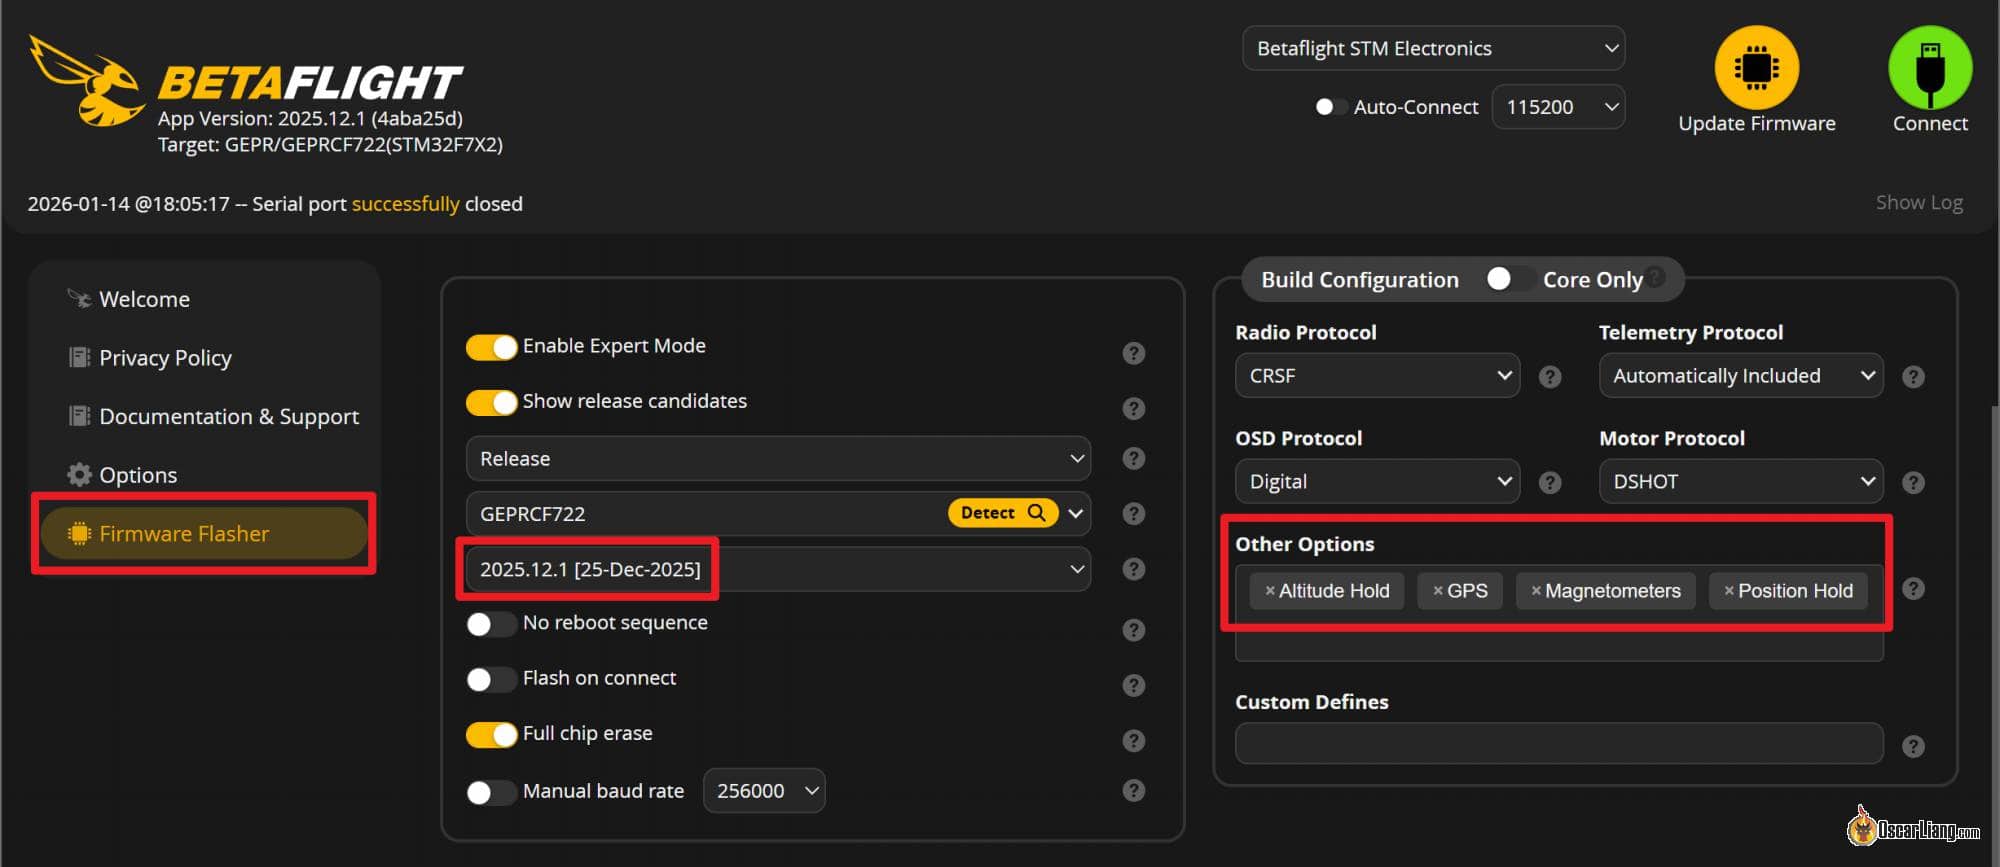Open Documentation & Support sidebar tab
The height and width of the screenshot is (867, 2000).
(x=204, y=416)
